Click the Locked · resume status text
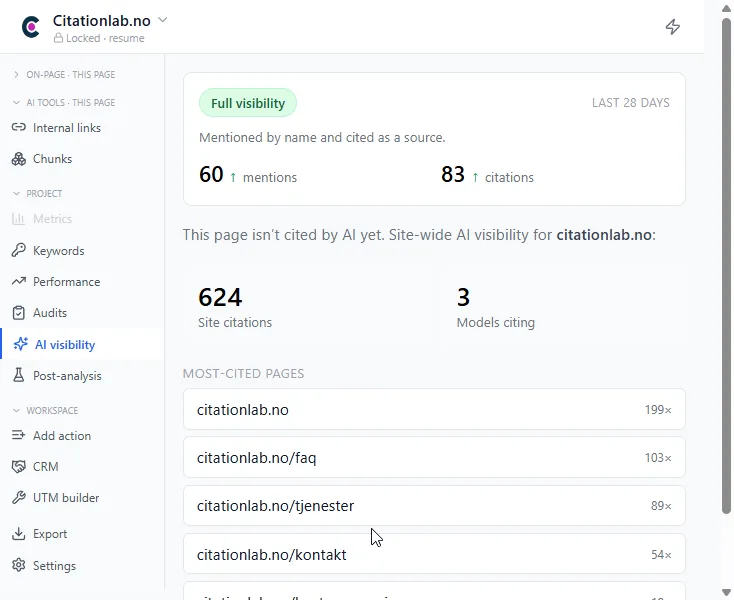This screenshot has width=734, height=600. click(x=105, y=38)
